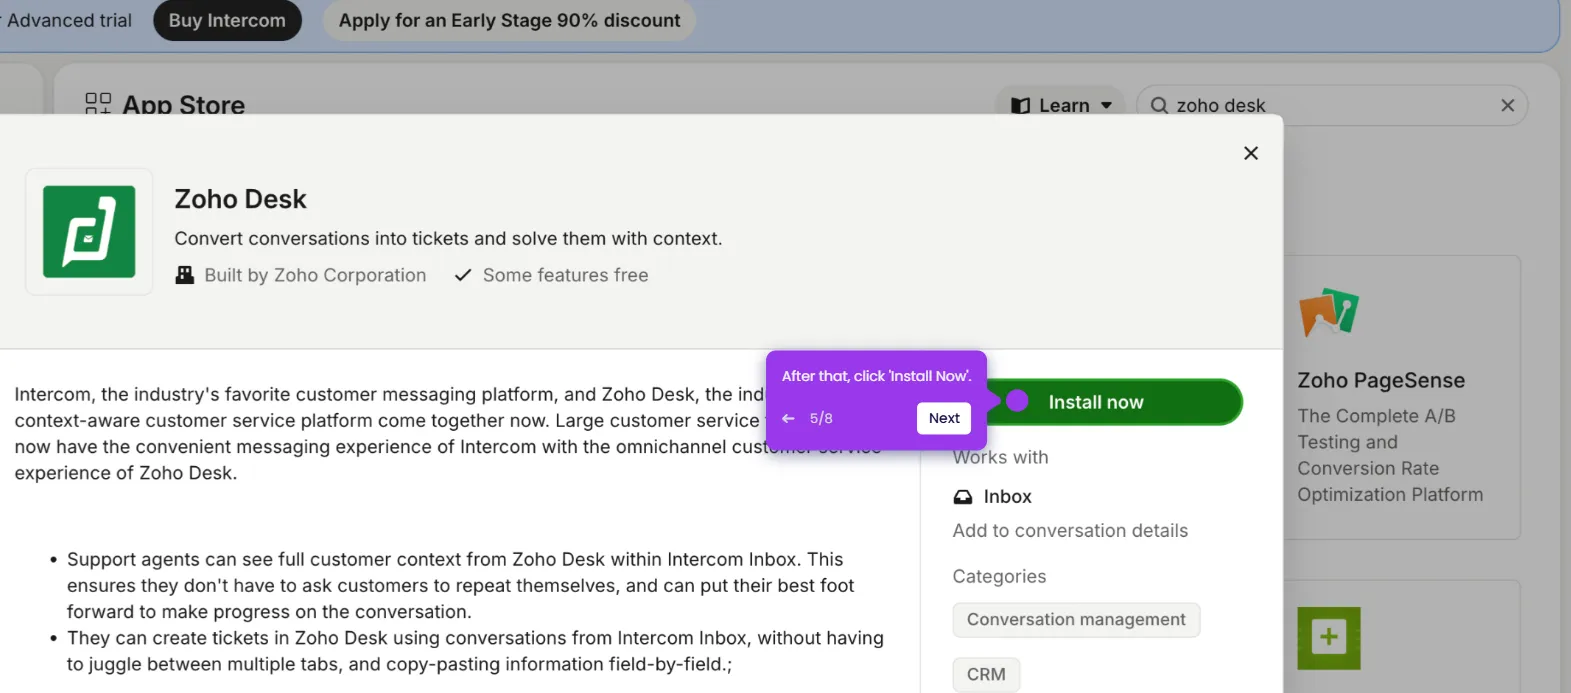This screenshot has width=1571, height=693.
Task: Clear the zoho desk search text
Action: click(1507, 105)
